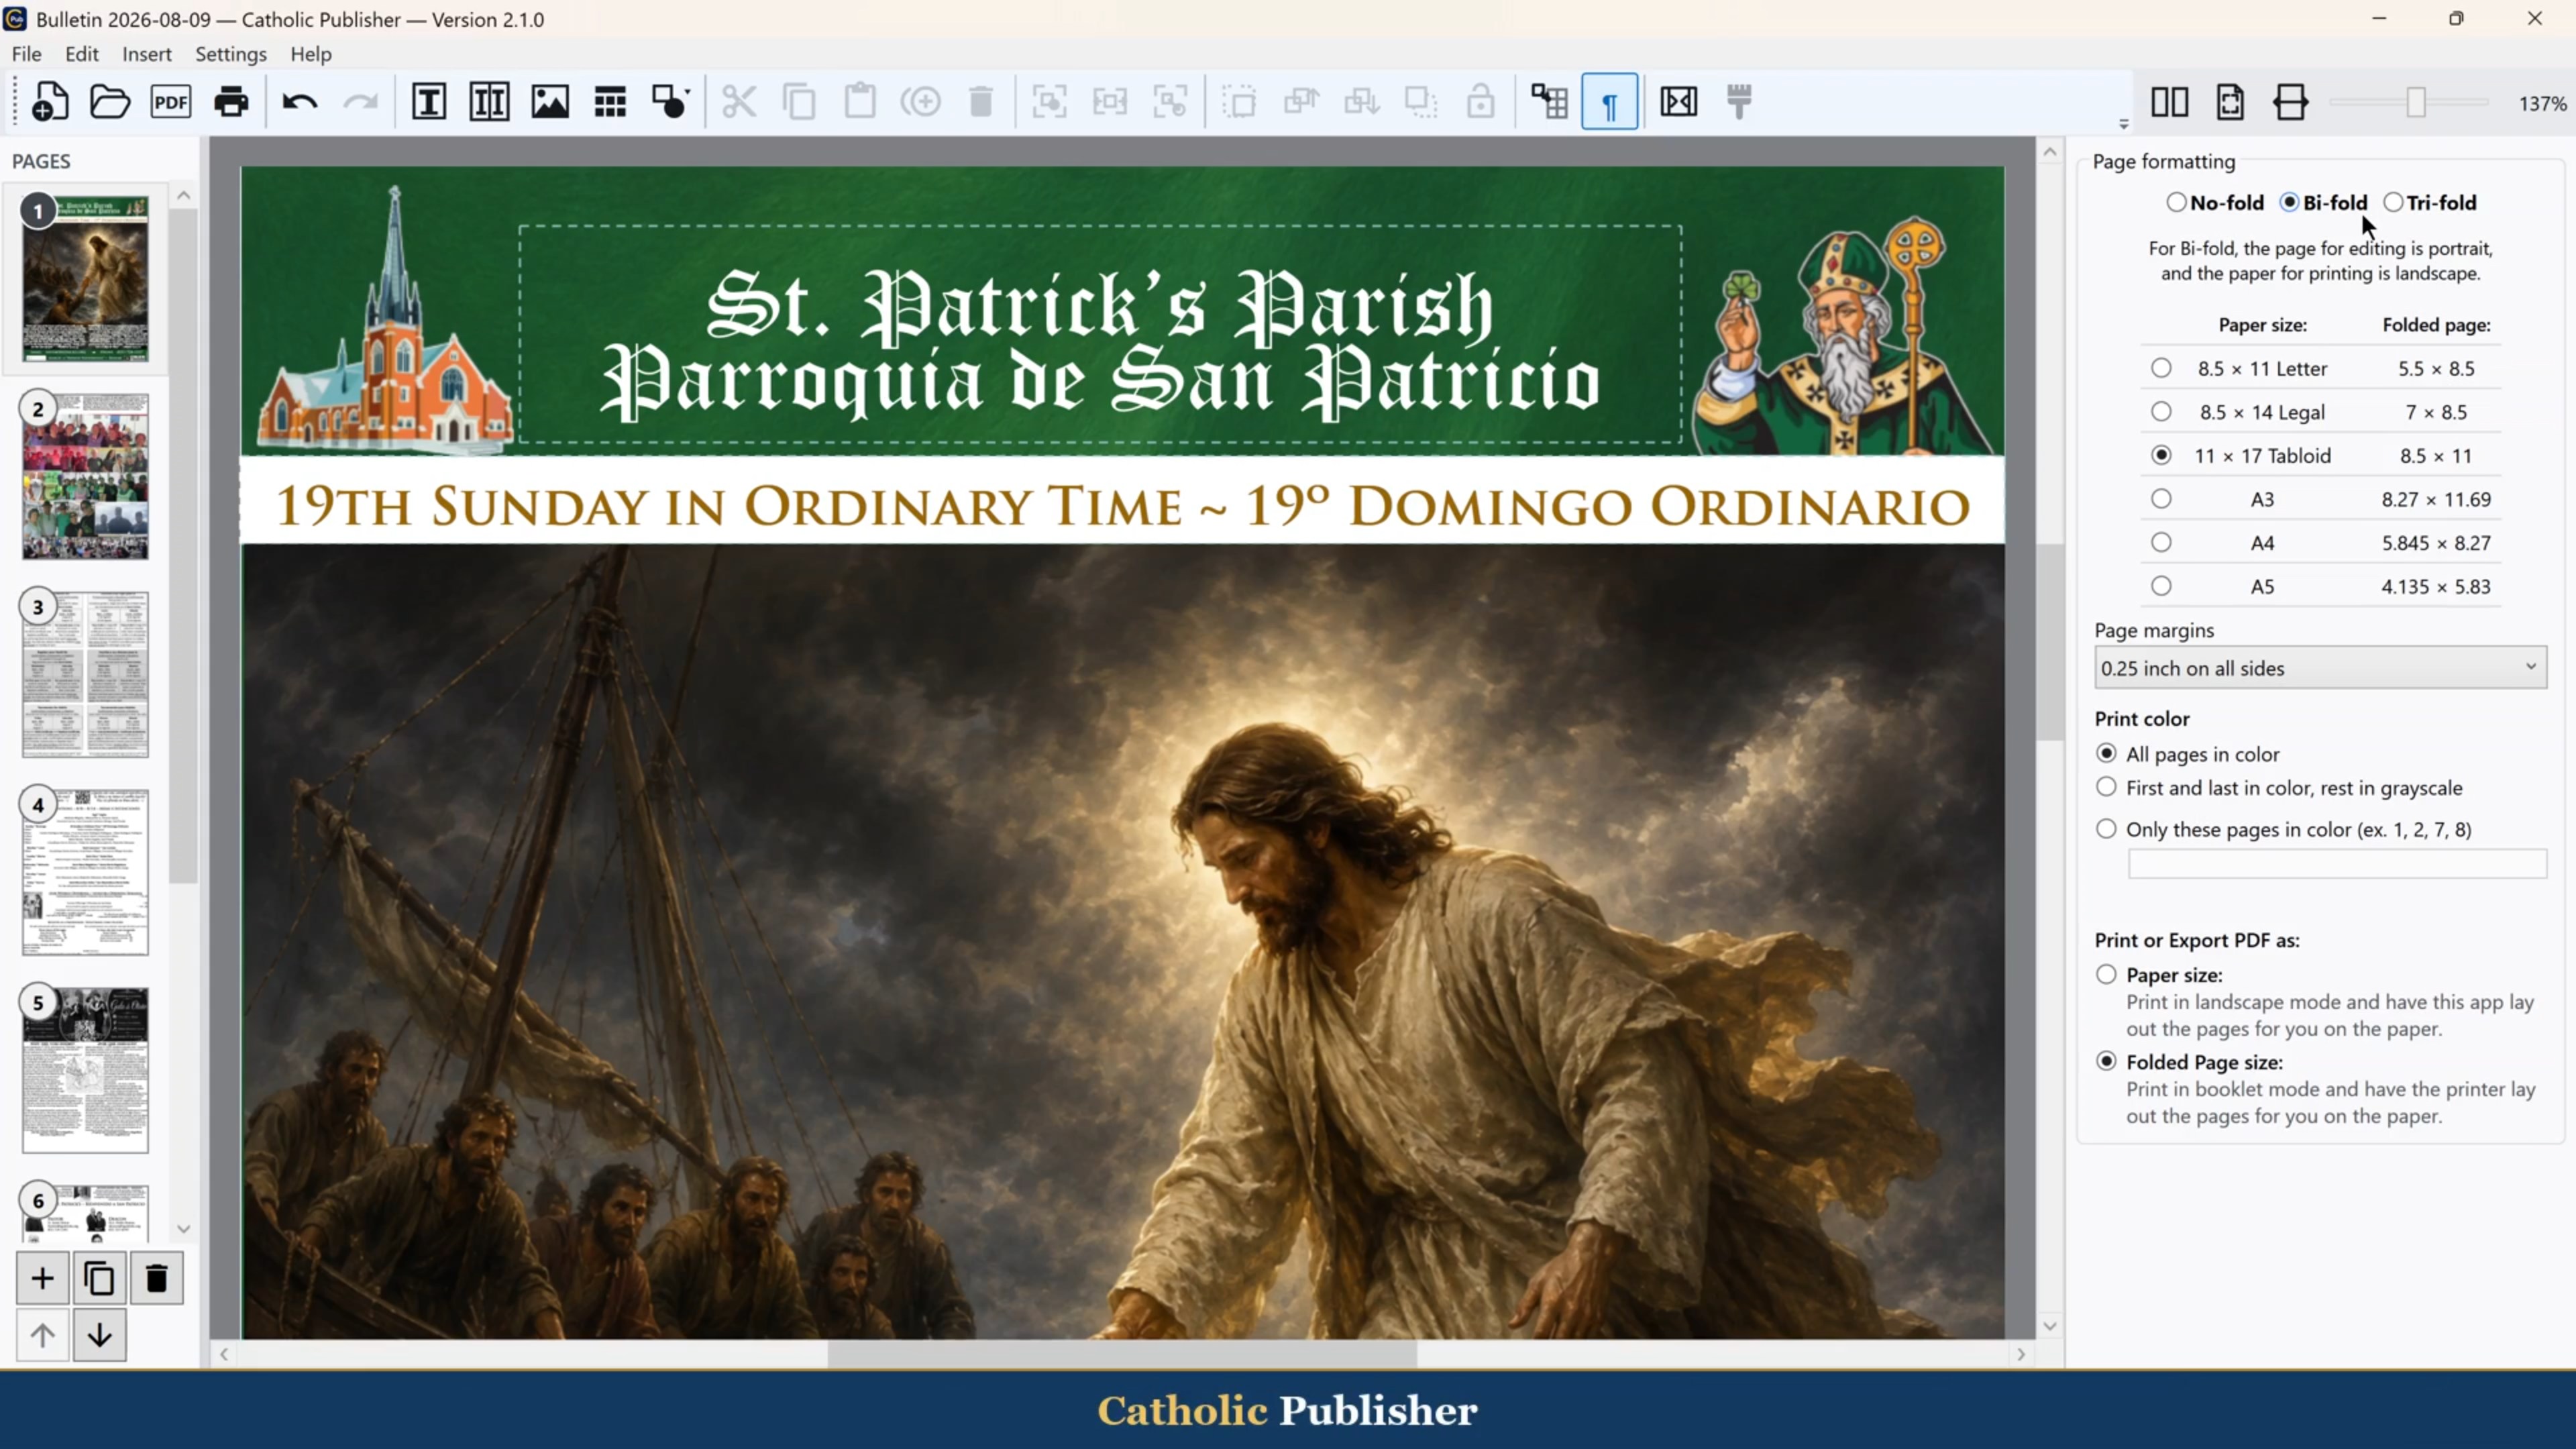Open the Insert menu
Viewport: 2576px width, 1449px height.
[x=147, y=54]
